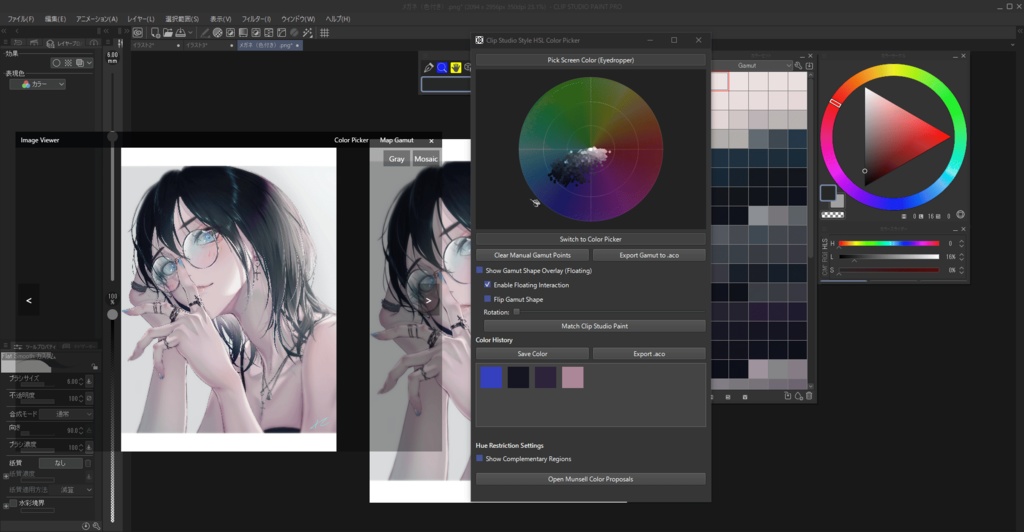Click the 不透明度 dynamics icon button
Viewport: 1024px width, 532px height.
point(89,398)
